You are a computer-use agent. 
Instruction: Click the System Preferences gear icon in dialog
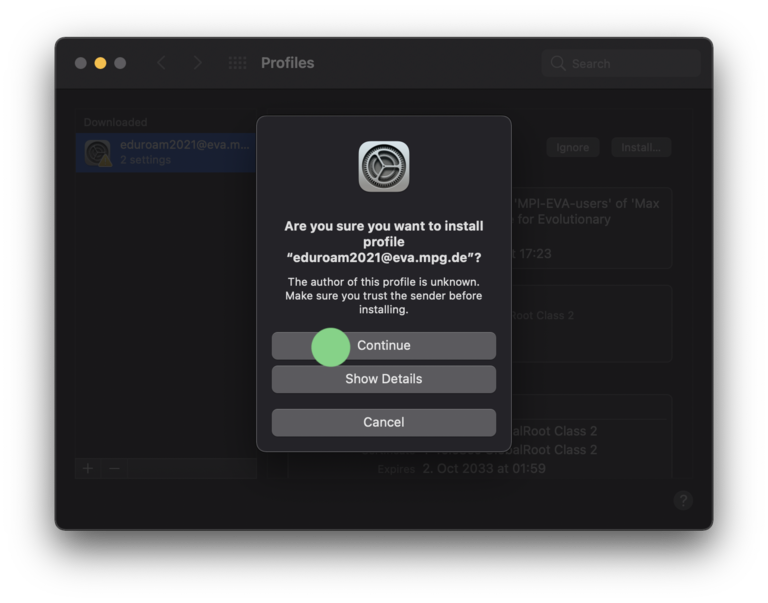click(x=384, y=167)
